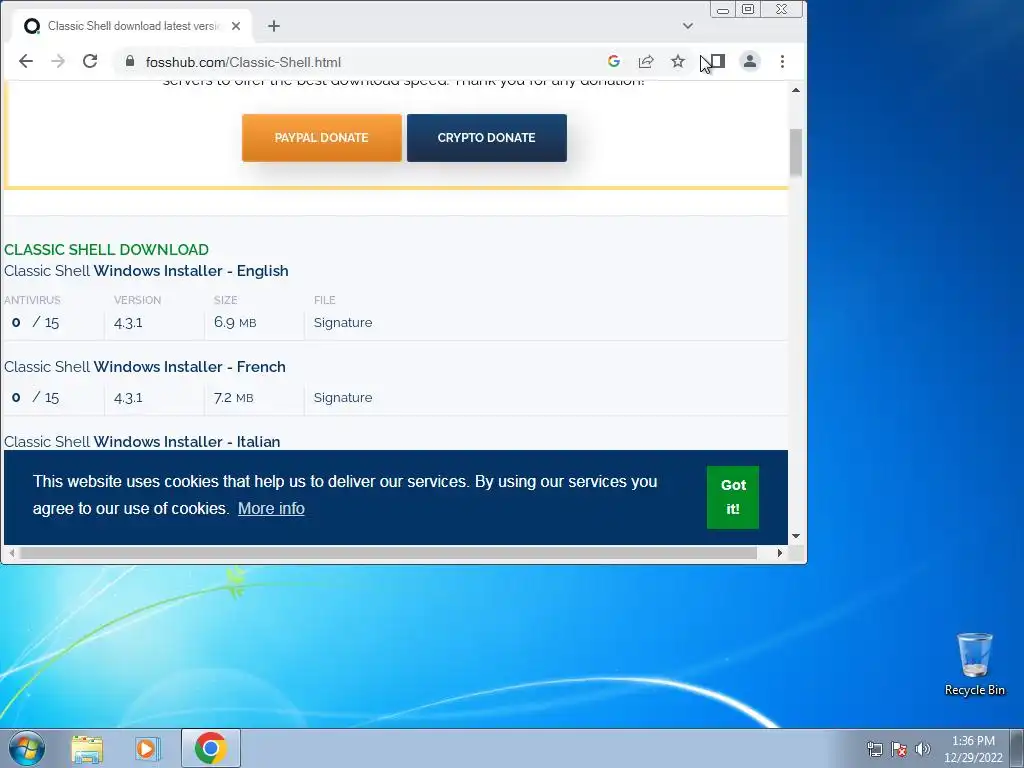This screenshot has width=1024, height=768.
Task: Click the browser forward arrow
Action: (x=58, y=61)
